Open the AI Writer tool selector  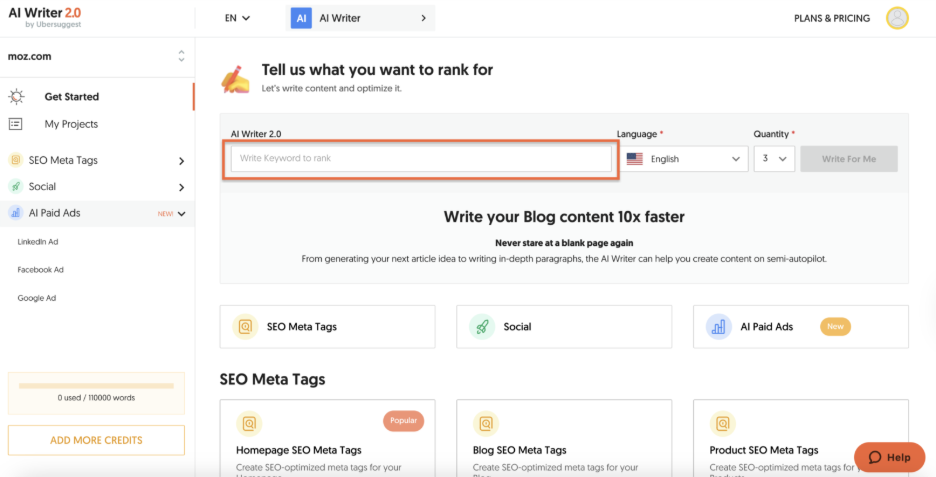coord(361,19)
